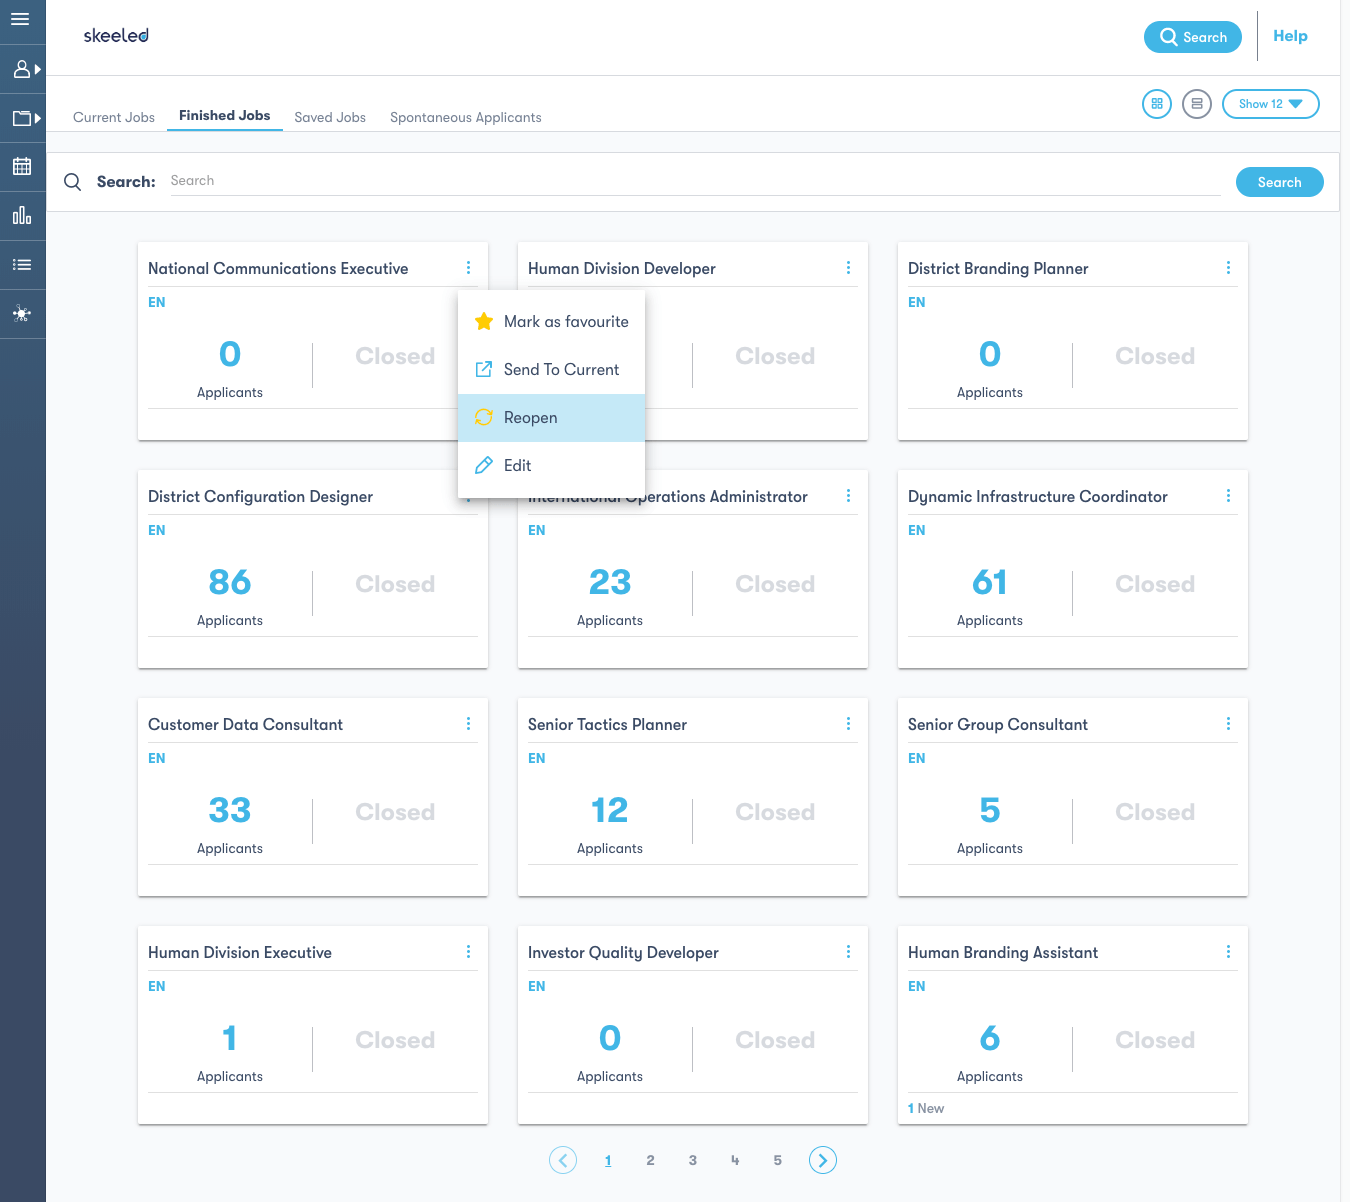Open Dynamic Infrastructure Coordinator job title

point(1038,497)
